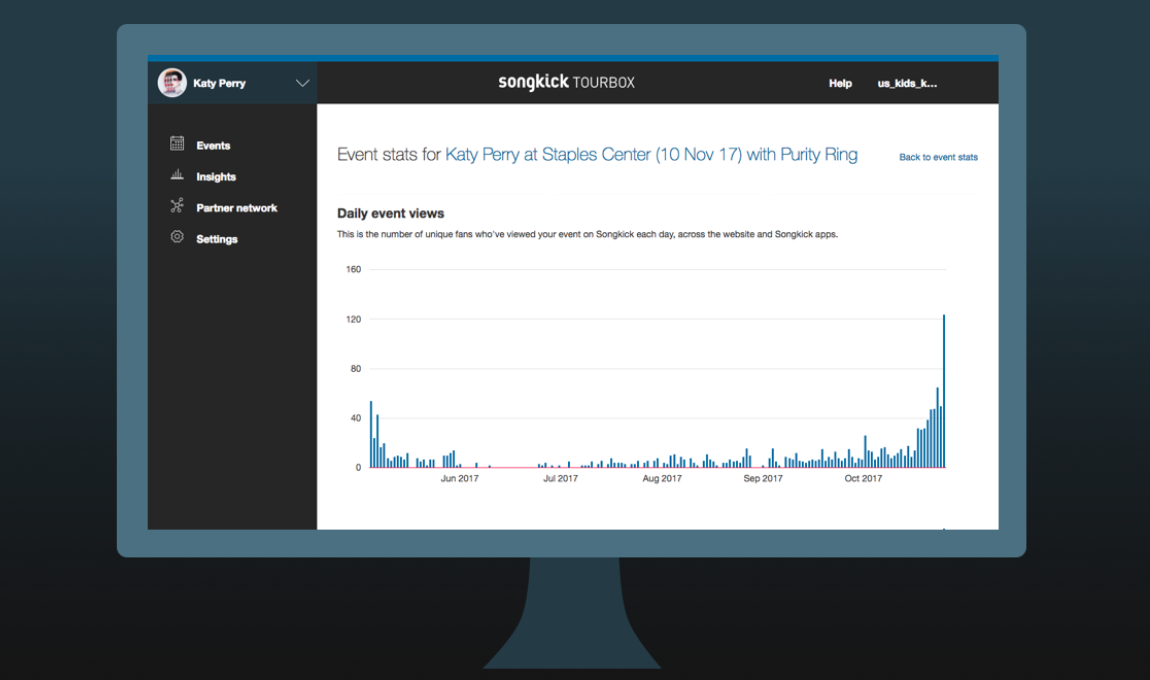Click the unique fans description text
Image resolution: width=1150 pixels, height=680 pixels.
587,235
